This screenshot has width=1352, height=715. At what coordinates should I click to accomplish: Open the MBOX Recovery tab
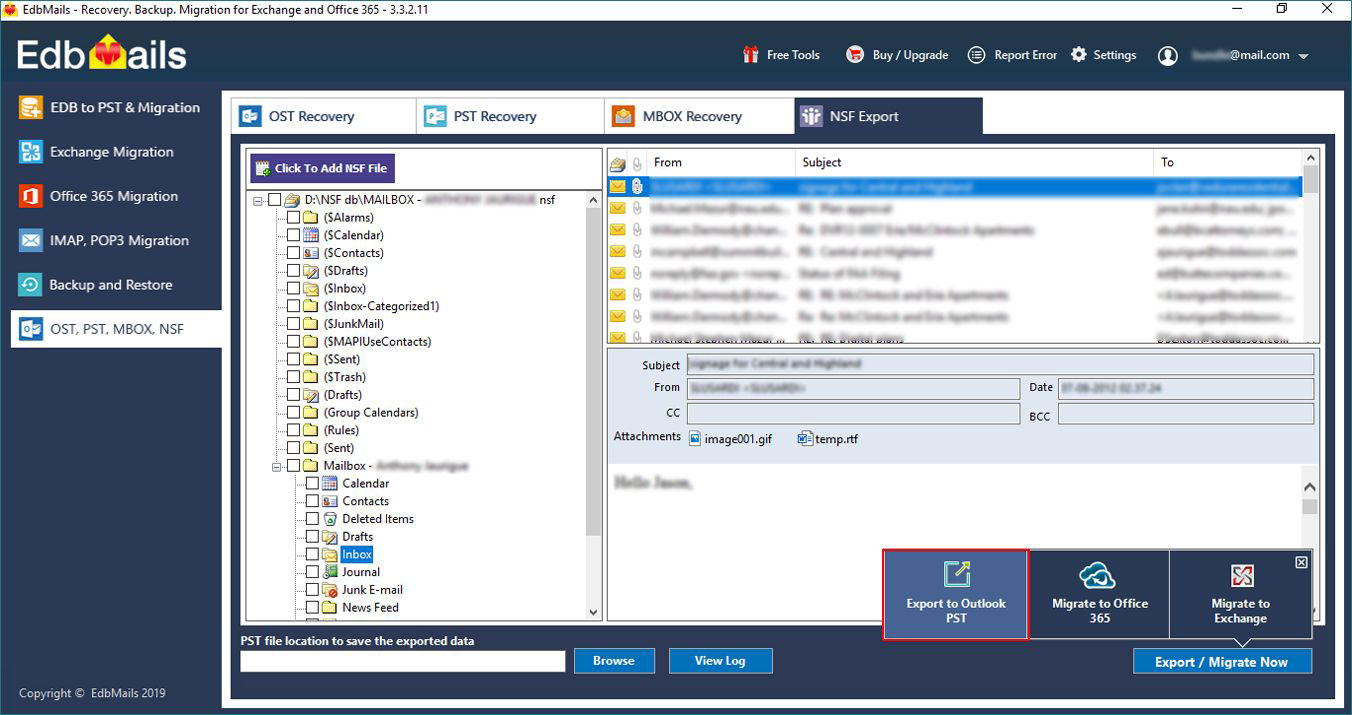click(x=699, y=116)
